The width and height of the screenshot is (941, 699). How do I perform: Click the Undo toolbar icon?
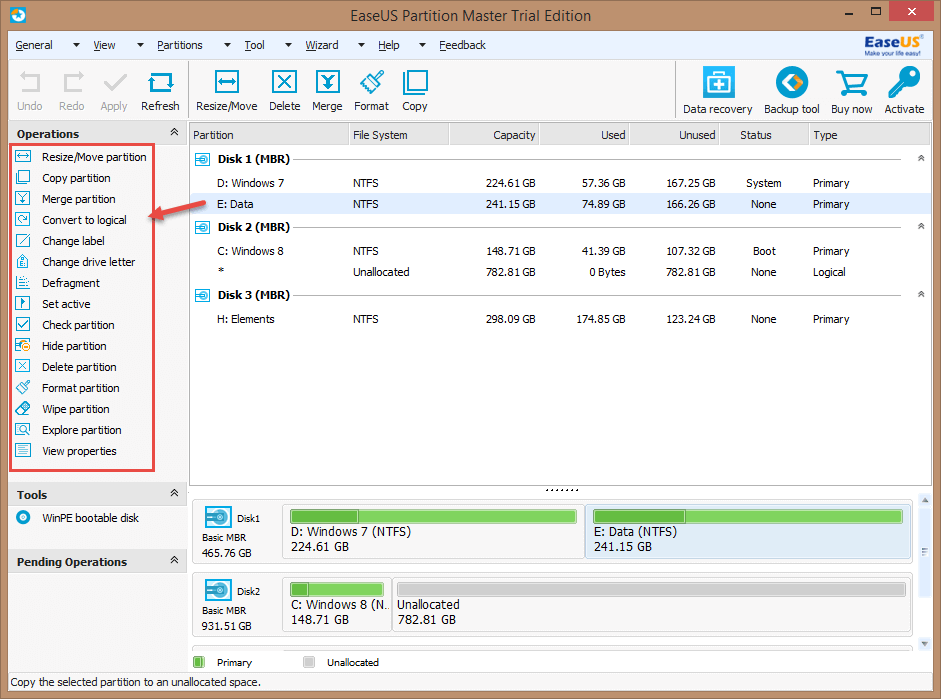29,90
